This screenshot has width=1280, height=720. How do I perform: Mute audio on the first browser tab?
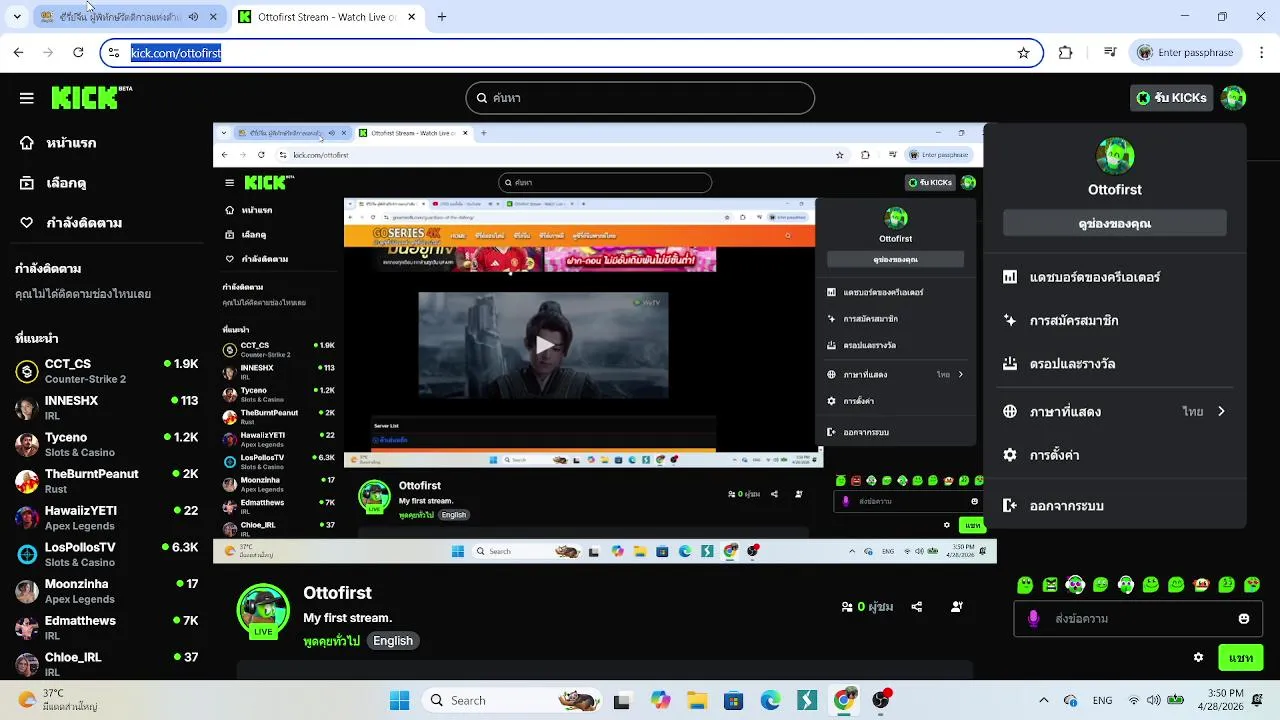pos(193,17)
